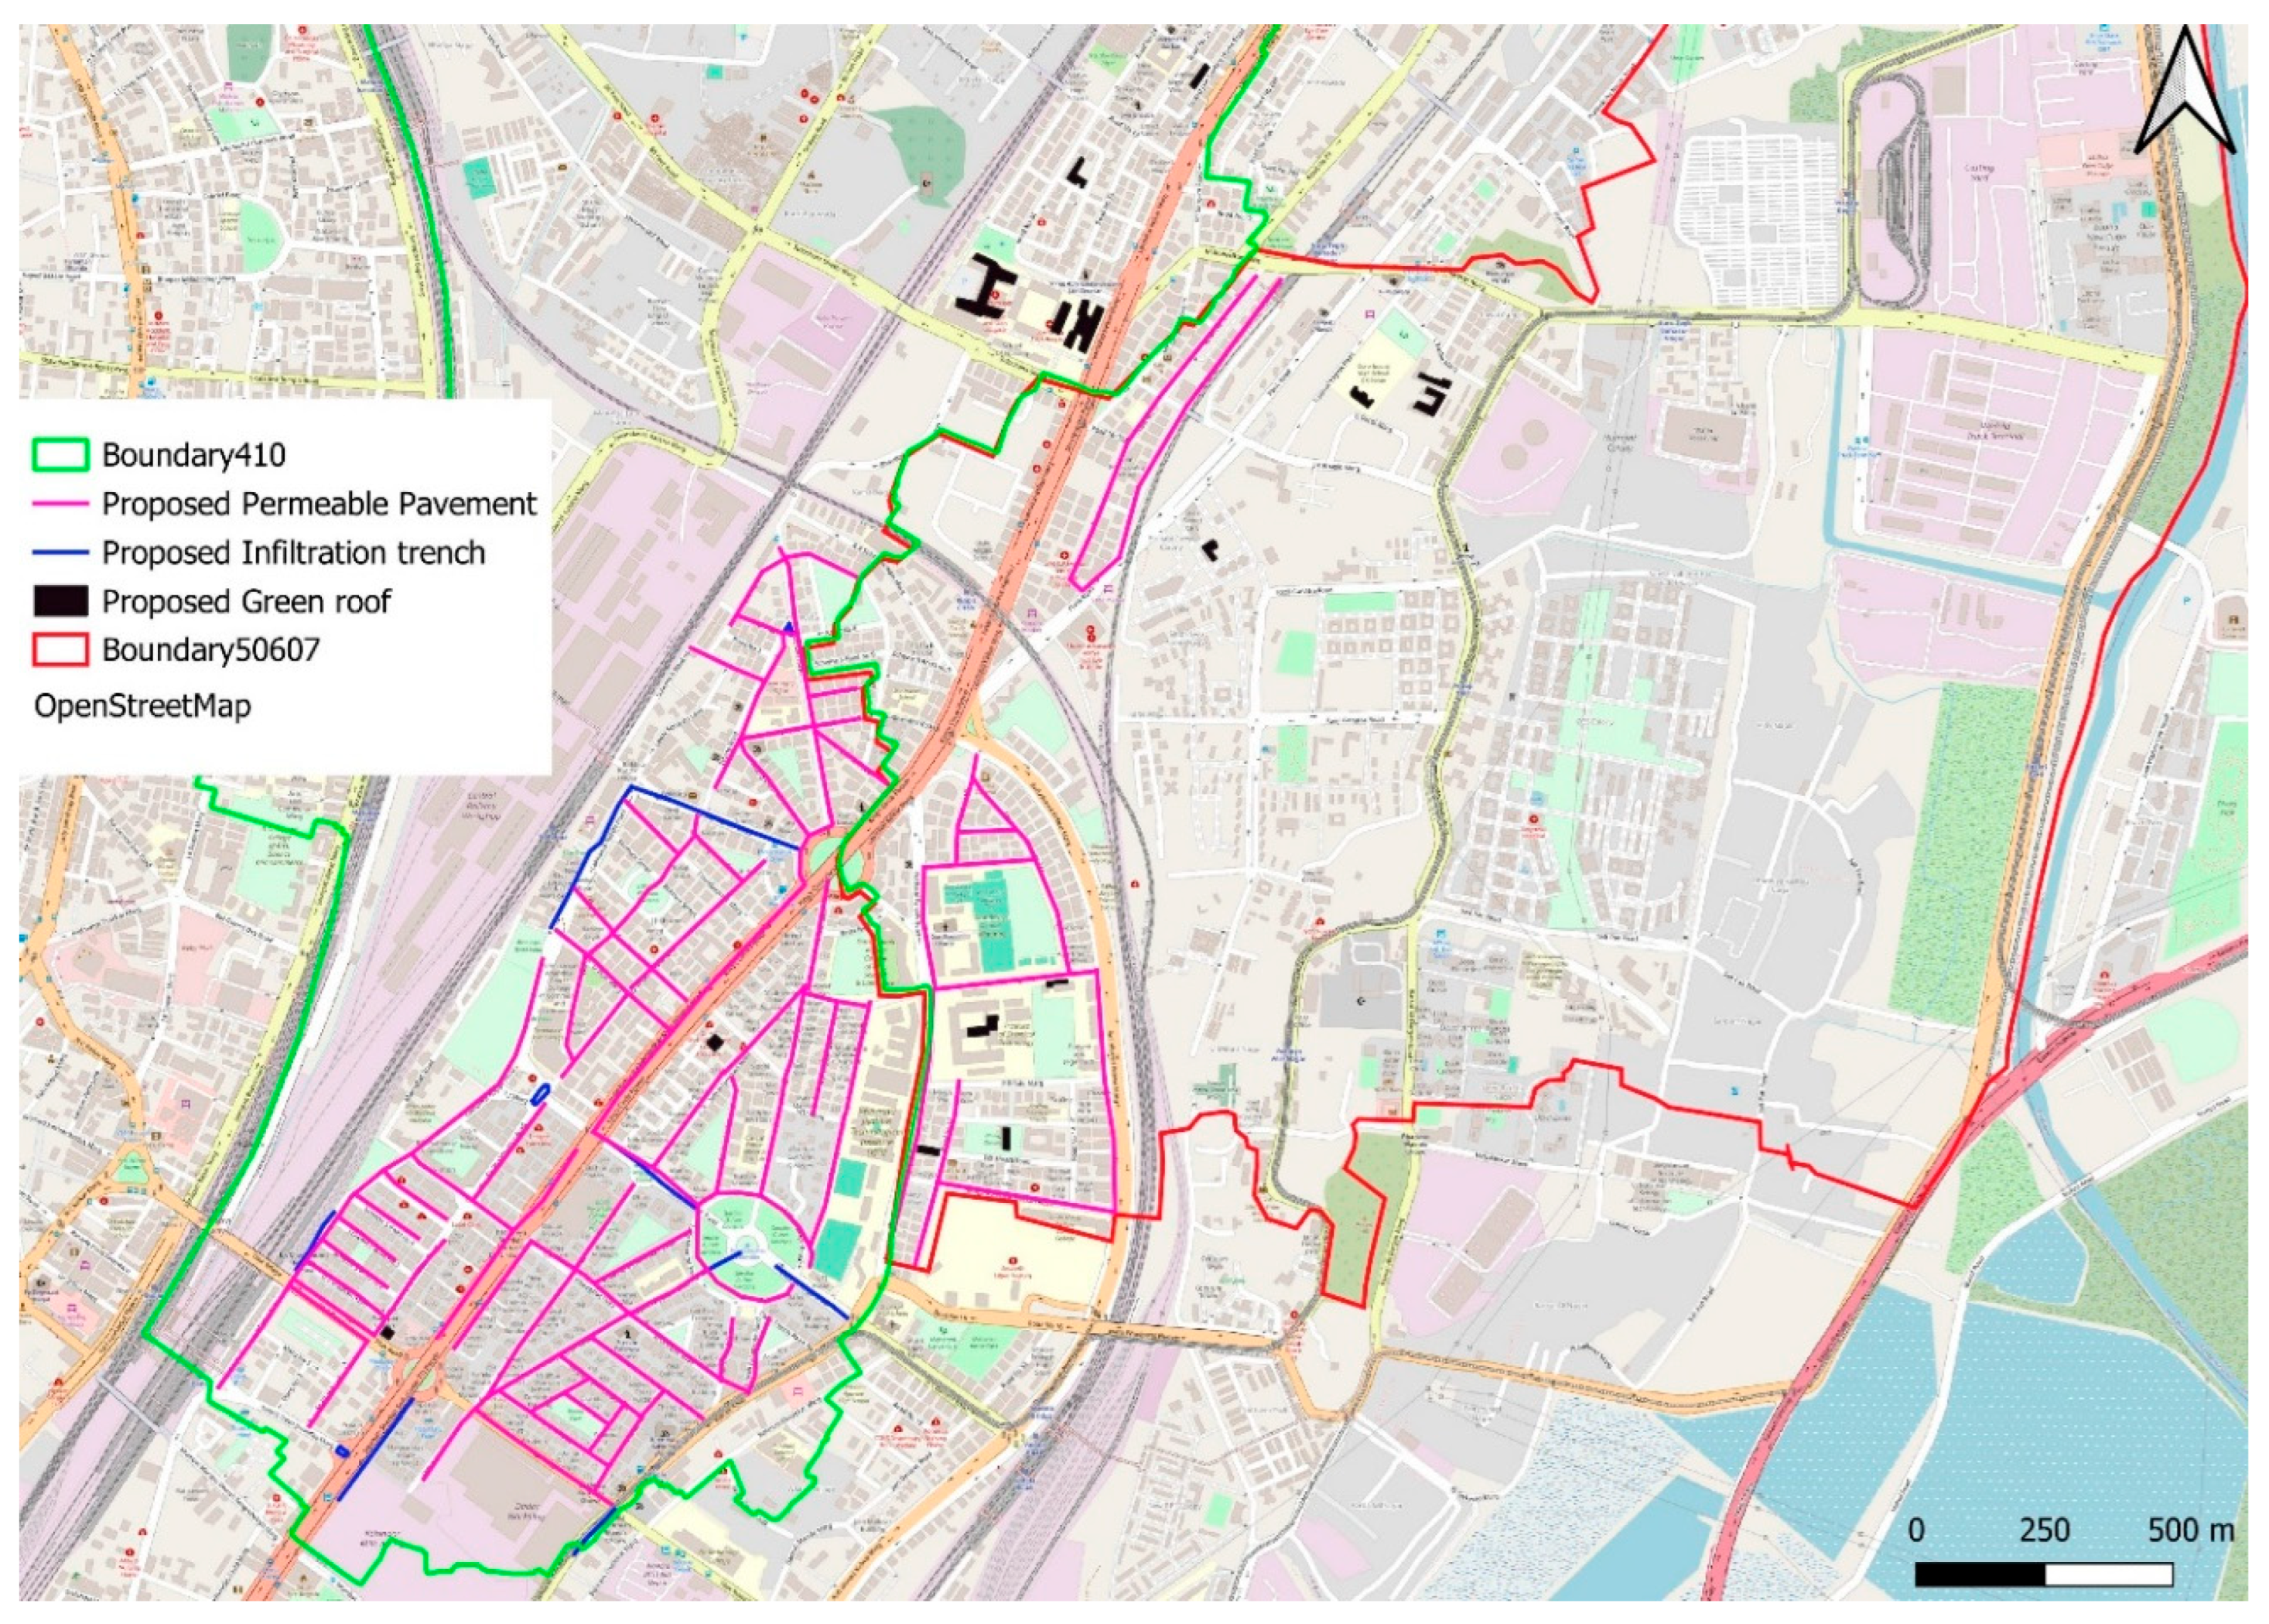
Task: Click the magenta Permeable Pavement legend line
Action: [60, 504]
